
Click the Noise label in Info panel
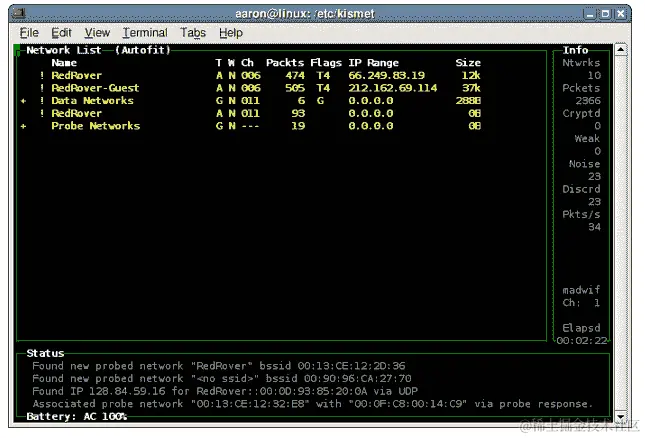coord(585,164)
